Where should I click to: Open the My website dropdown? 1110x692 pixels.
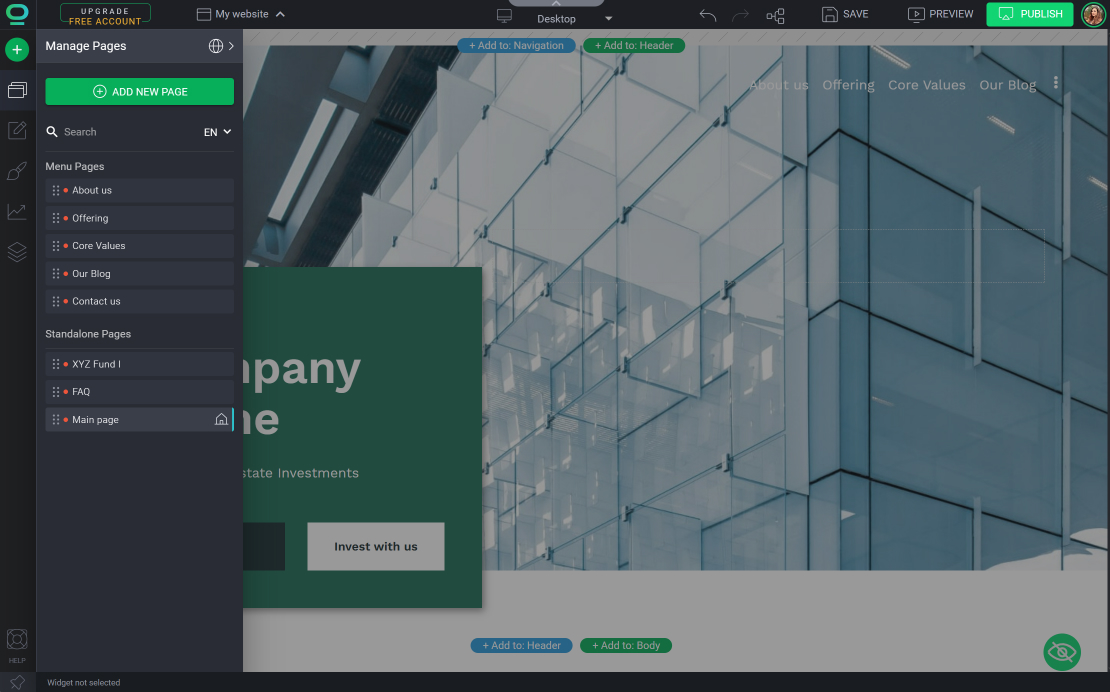[x=241, y=14]
